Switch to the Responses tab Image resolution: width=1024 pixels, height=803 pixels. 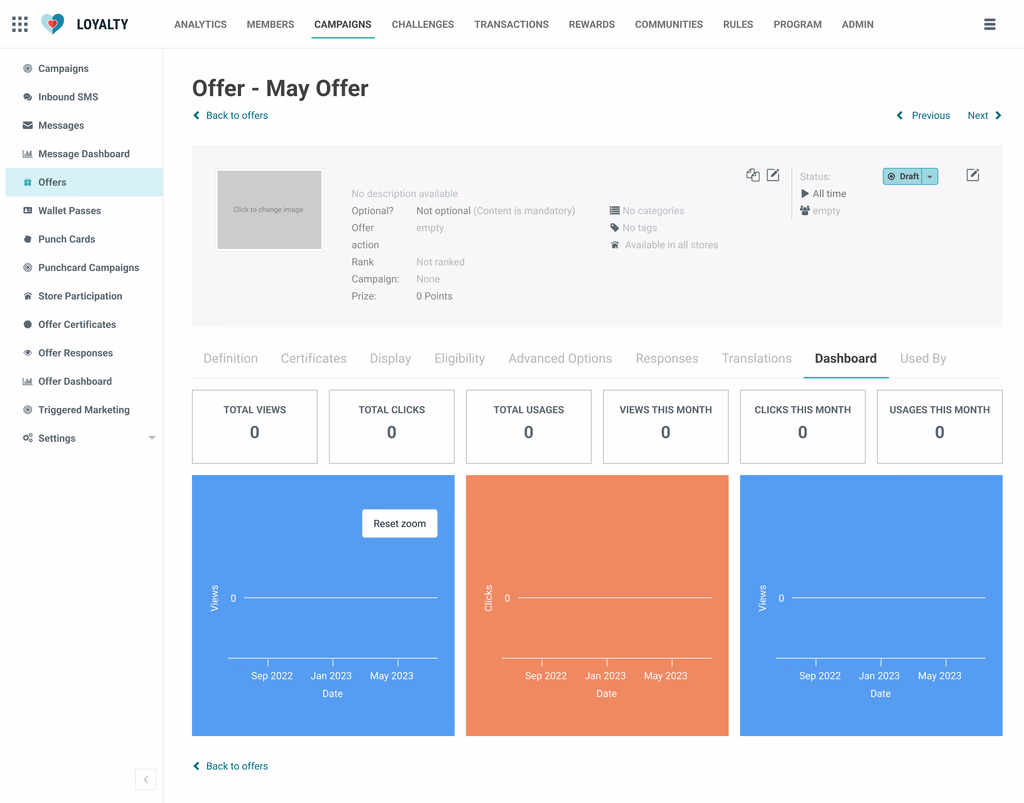667,358
